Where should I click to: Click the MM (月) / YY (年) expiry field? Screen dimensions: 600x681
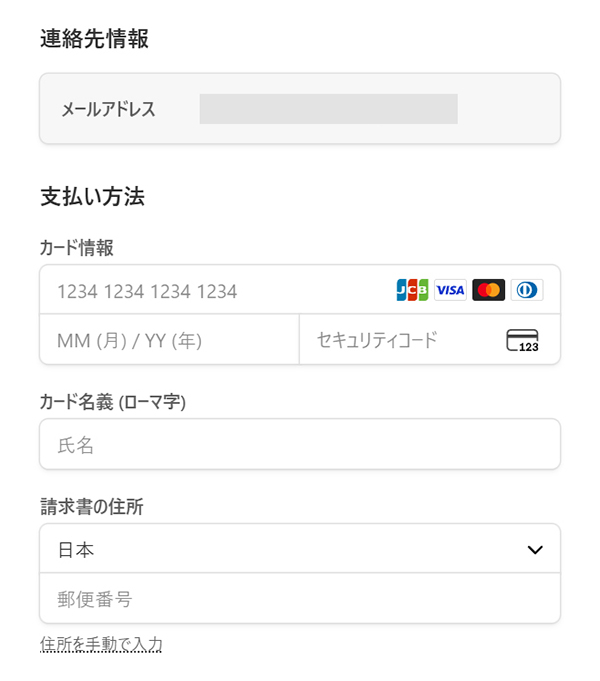click(x=168, y=341)
